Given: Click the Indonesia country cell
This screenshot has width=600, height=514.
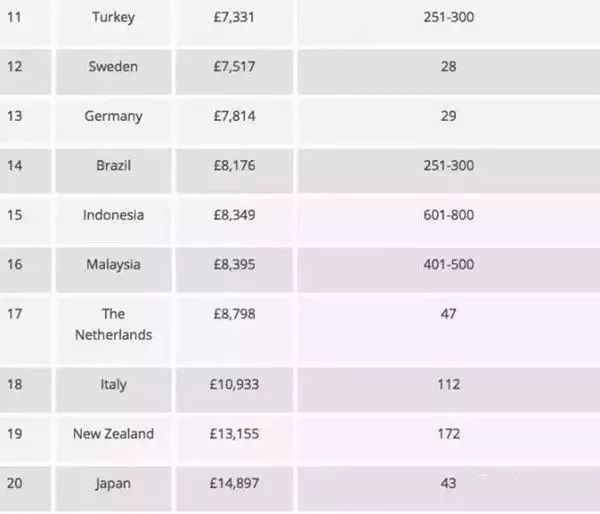Looking at the screenshot, I should pos(113,215).
